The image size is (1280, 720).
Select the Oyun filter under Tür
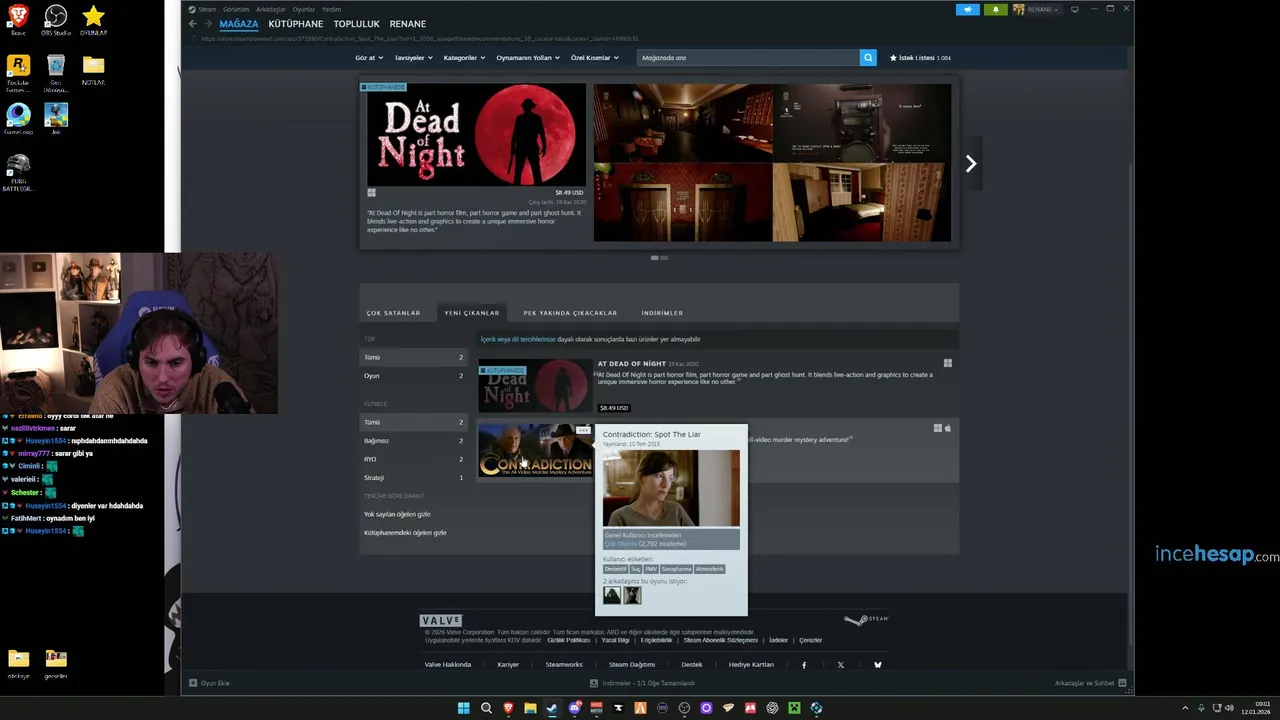point(413,376)
